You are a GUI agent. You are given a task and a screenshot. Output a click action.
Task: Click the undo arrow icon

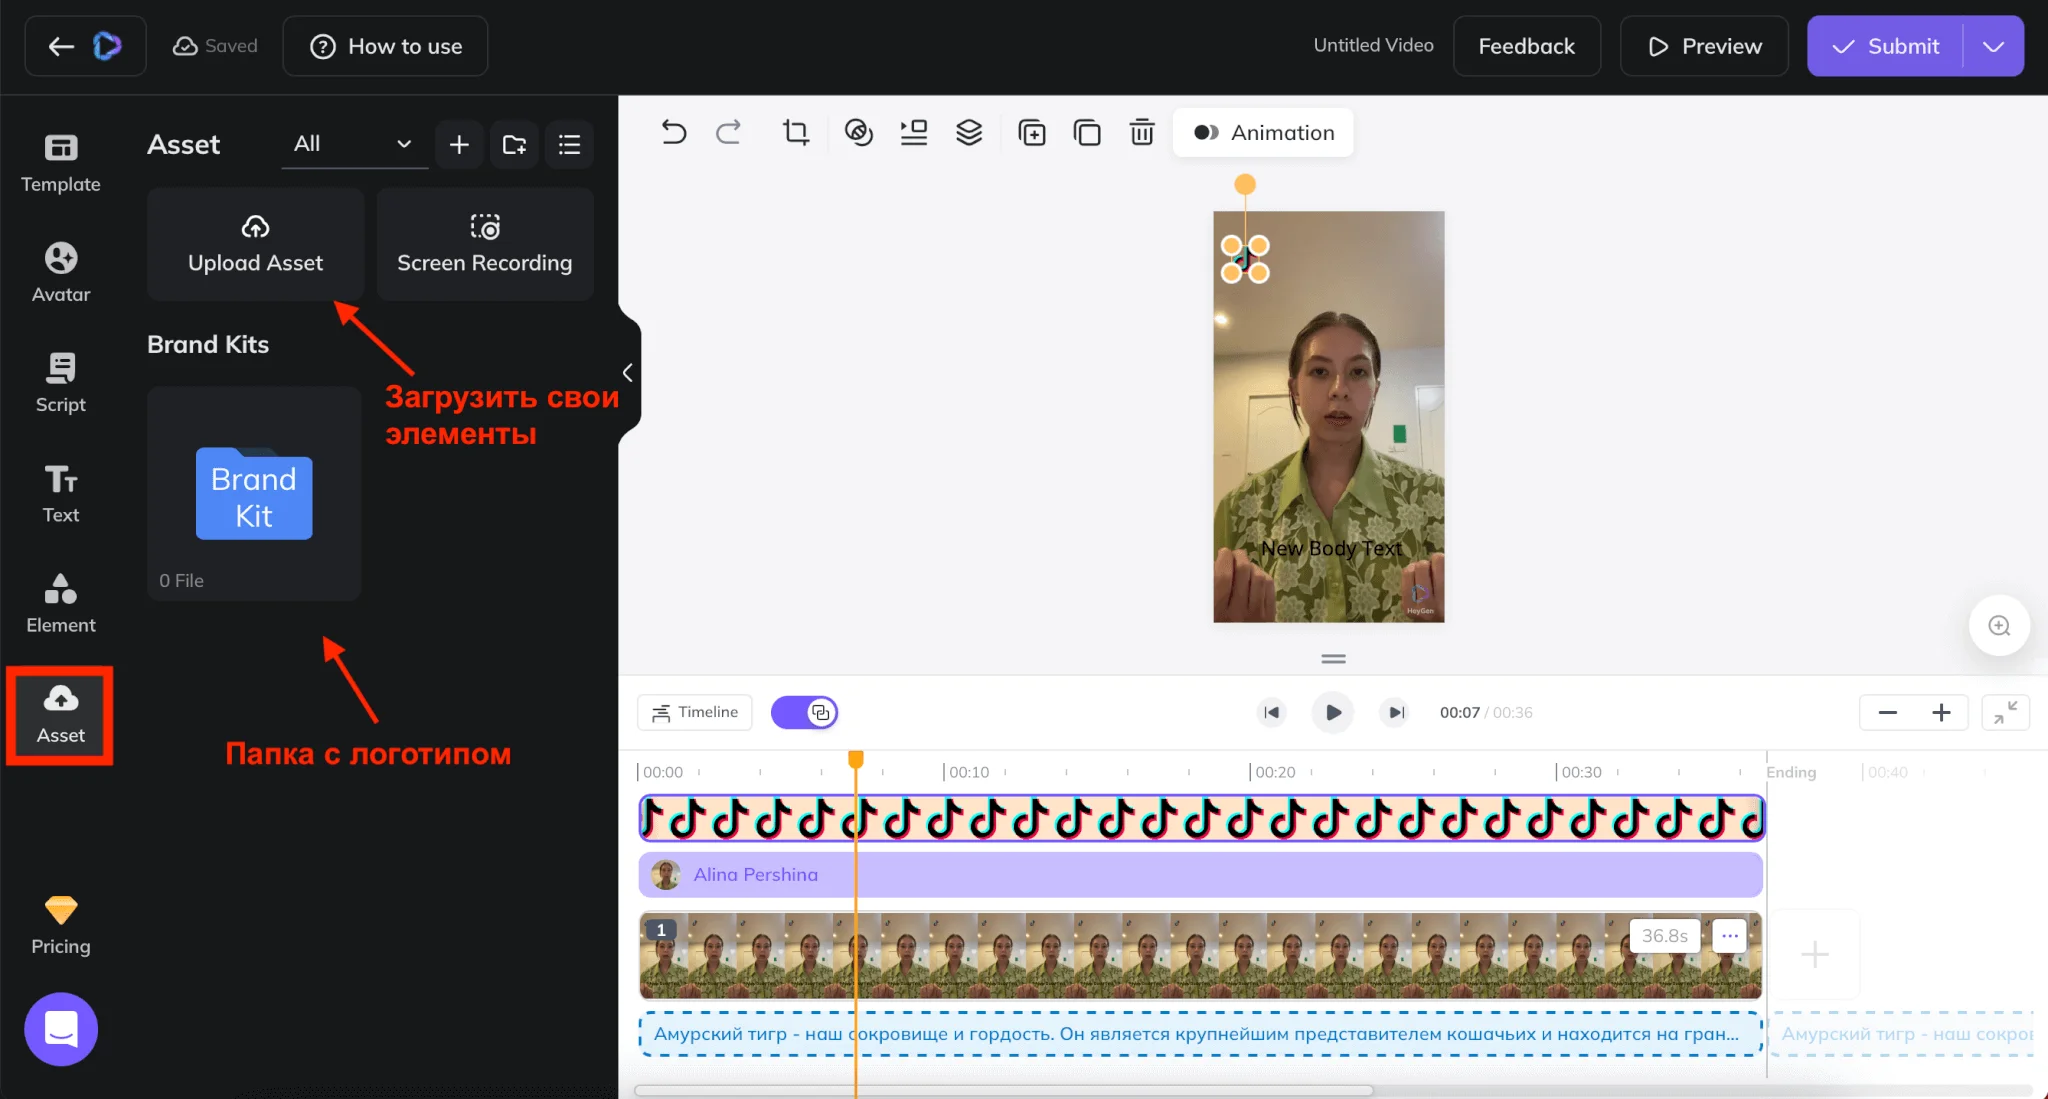point(674,132)
